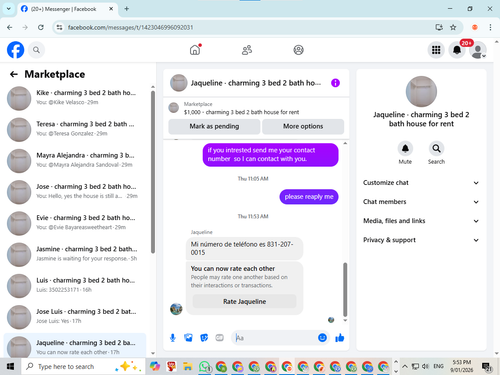Open Copilot icon in taskbar

[x=155, y=367]
